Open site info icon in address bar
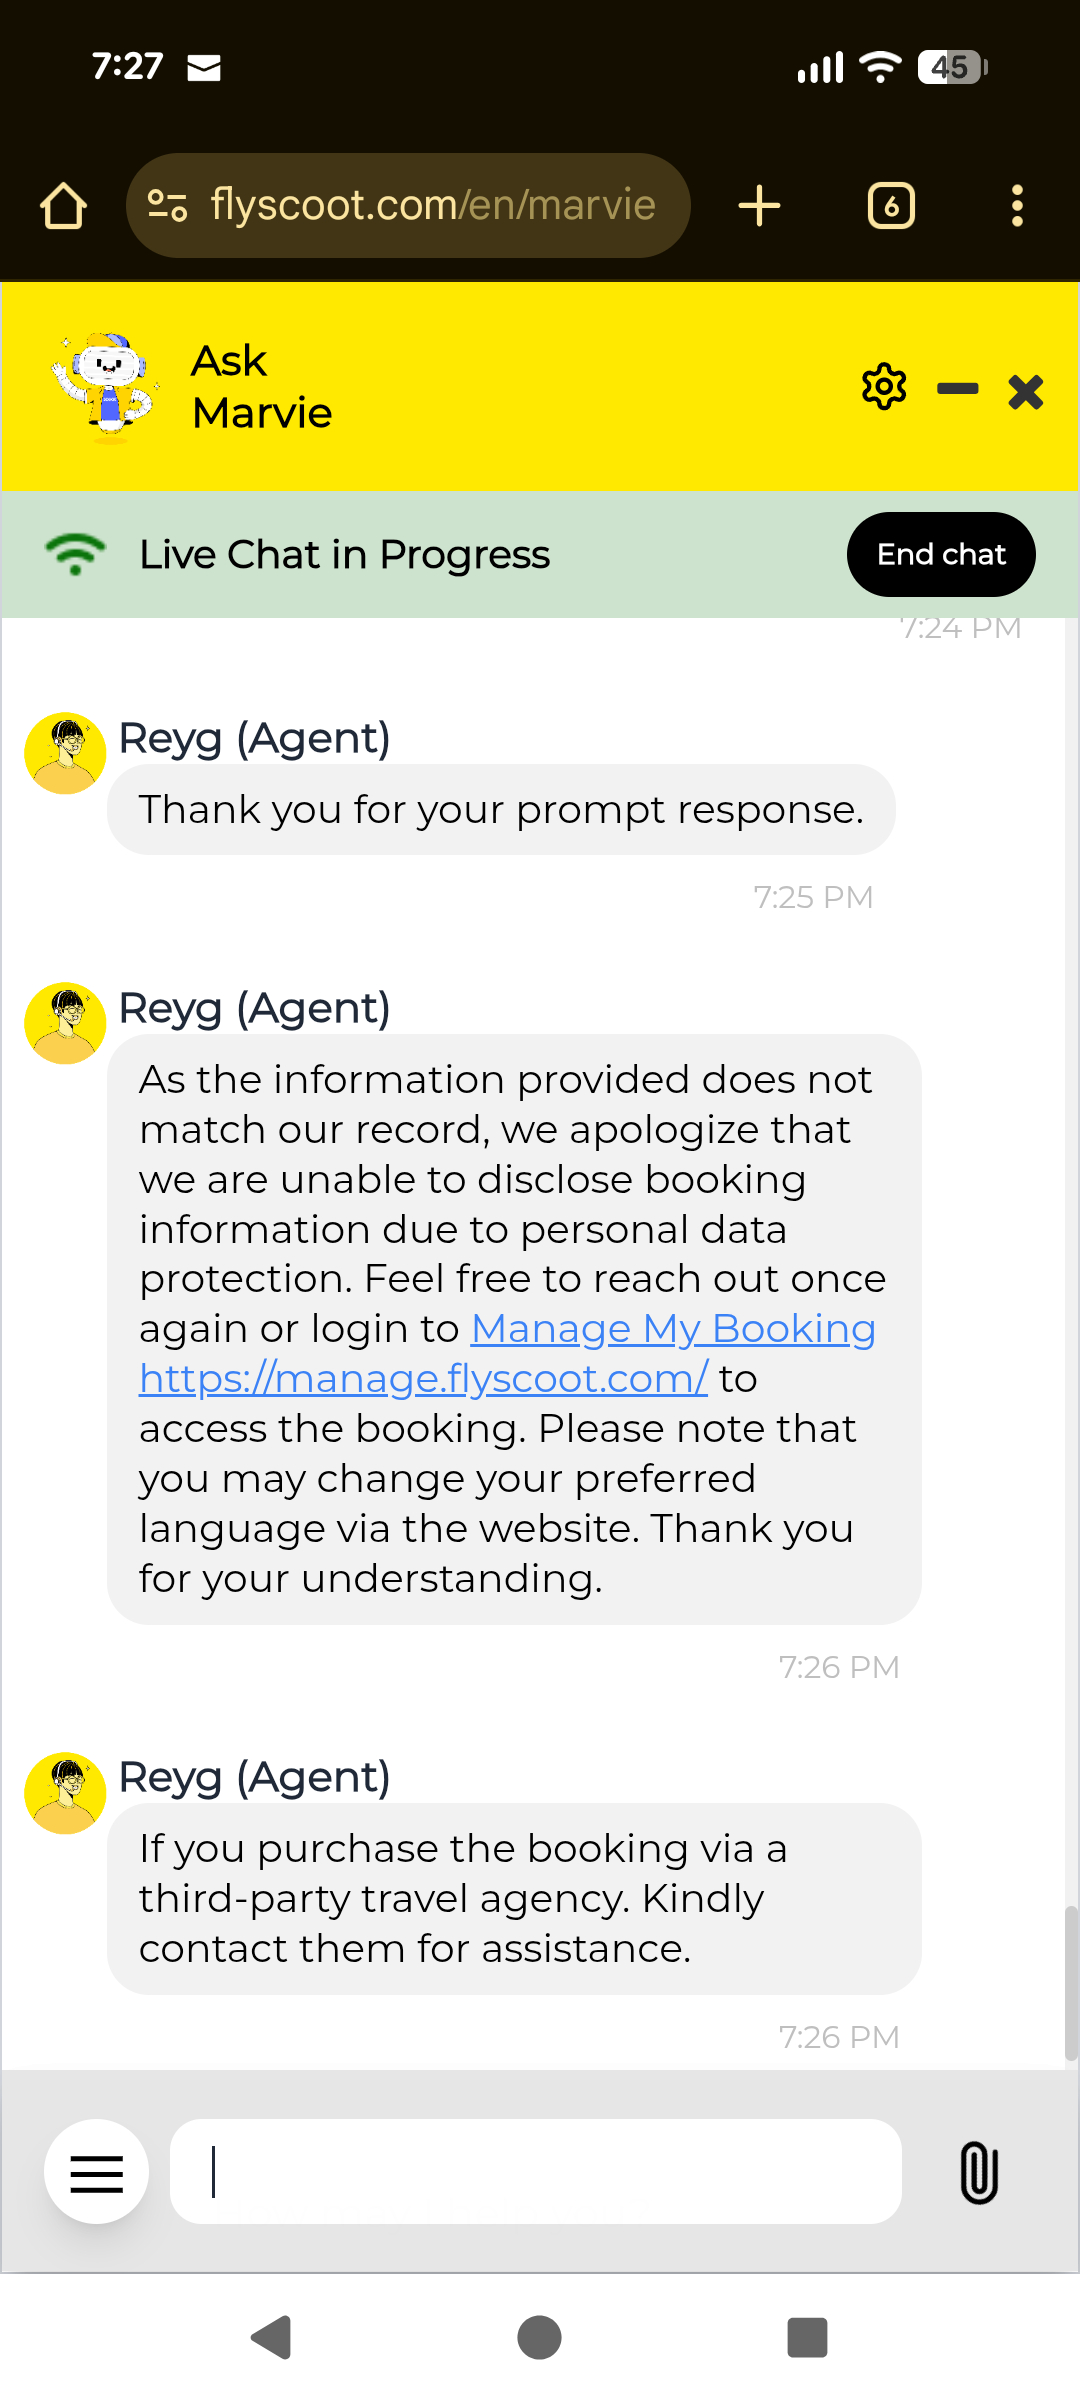 pyautogui.click(x=167, y=206)
